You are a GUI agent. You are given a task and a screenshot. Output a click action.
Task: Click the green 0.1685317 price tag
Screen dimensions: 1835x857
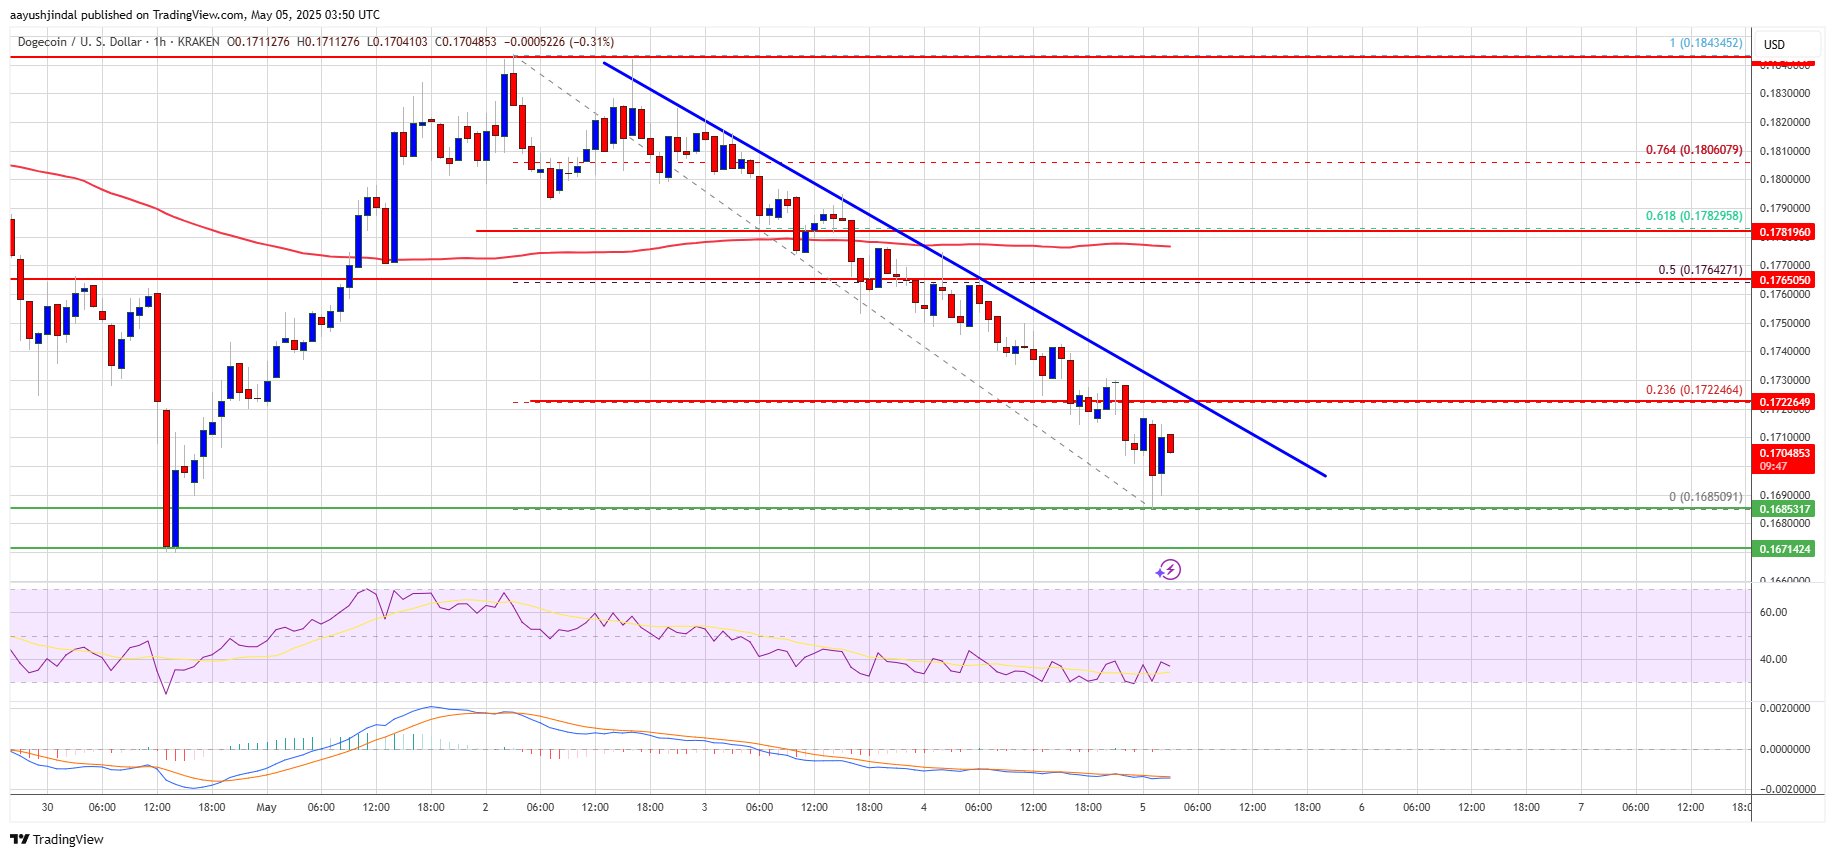[1785, 509]
